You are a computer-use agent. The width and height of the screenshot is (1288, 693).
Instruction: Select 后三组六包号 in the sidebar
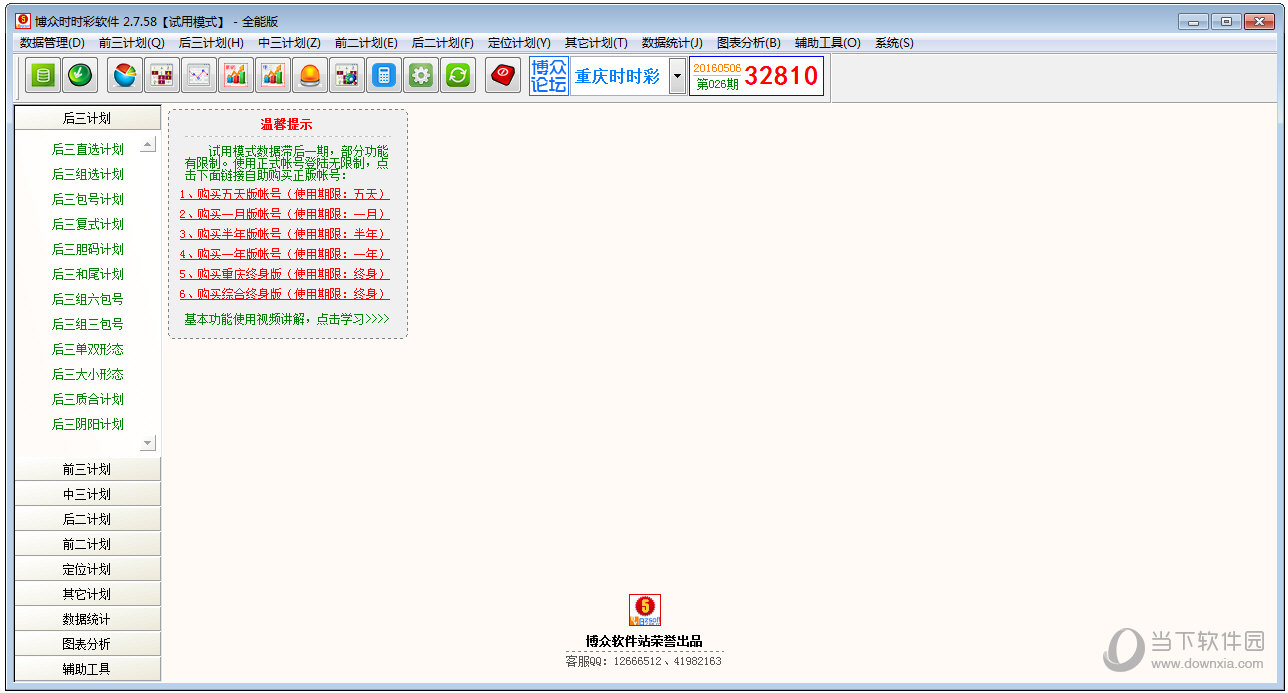click(88, 299)
